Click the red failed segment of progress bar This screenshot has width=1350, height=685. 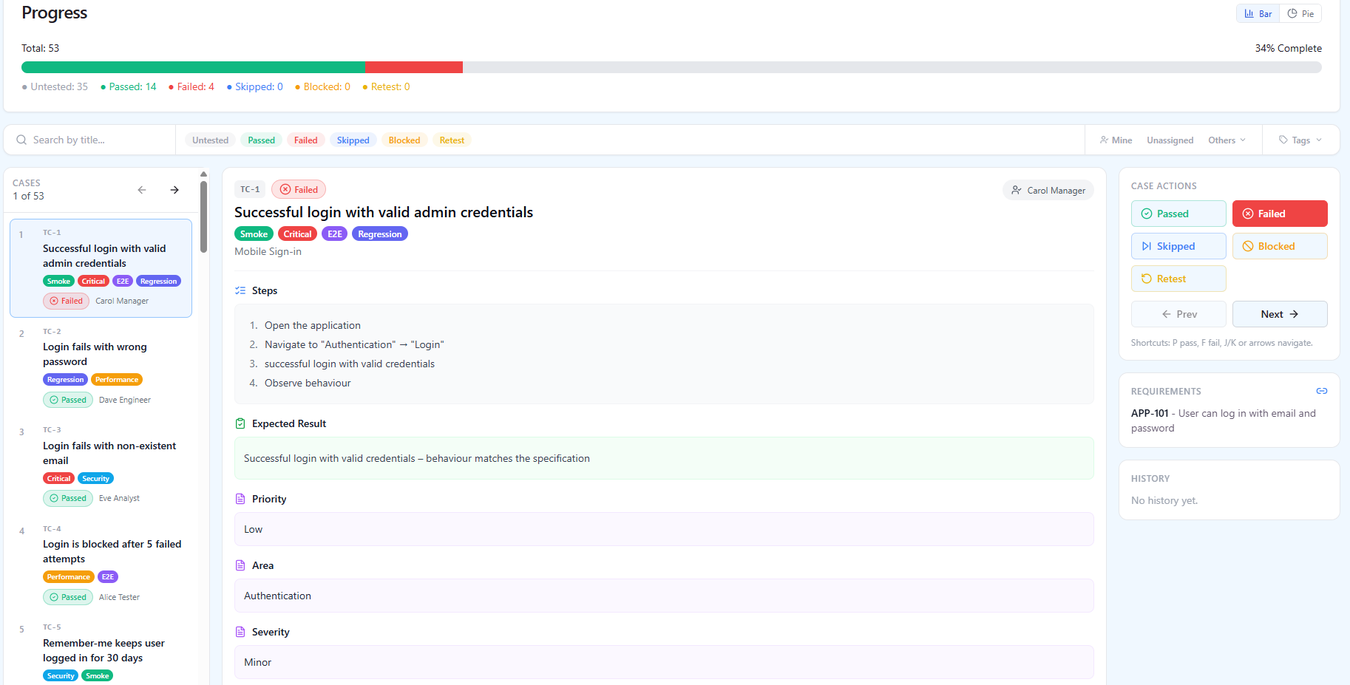(414, 68)
